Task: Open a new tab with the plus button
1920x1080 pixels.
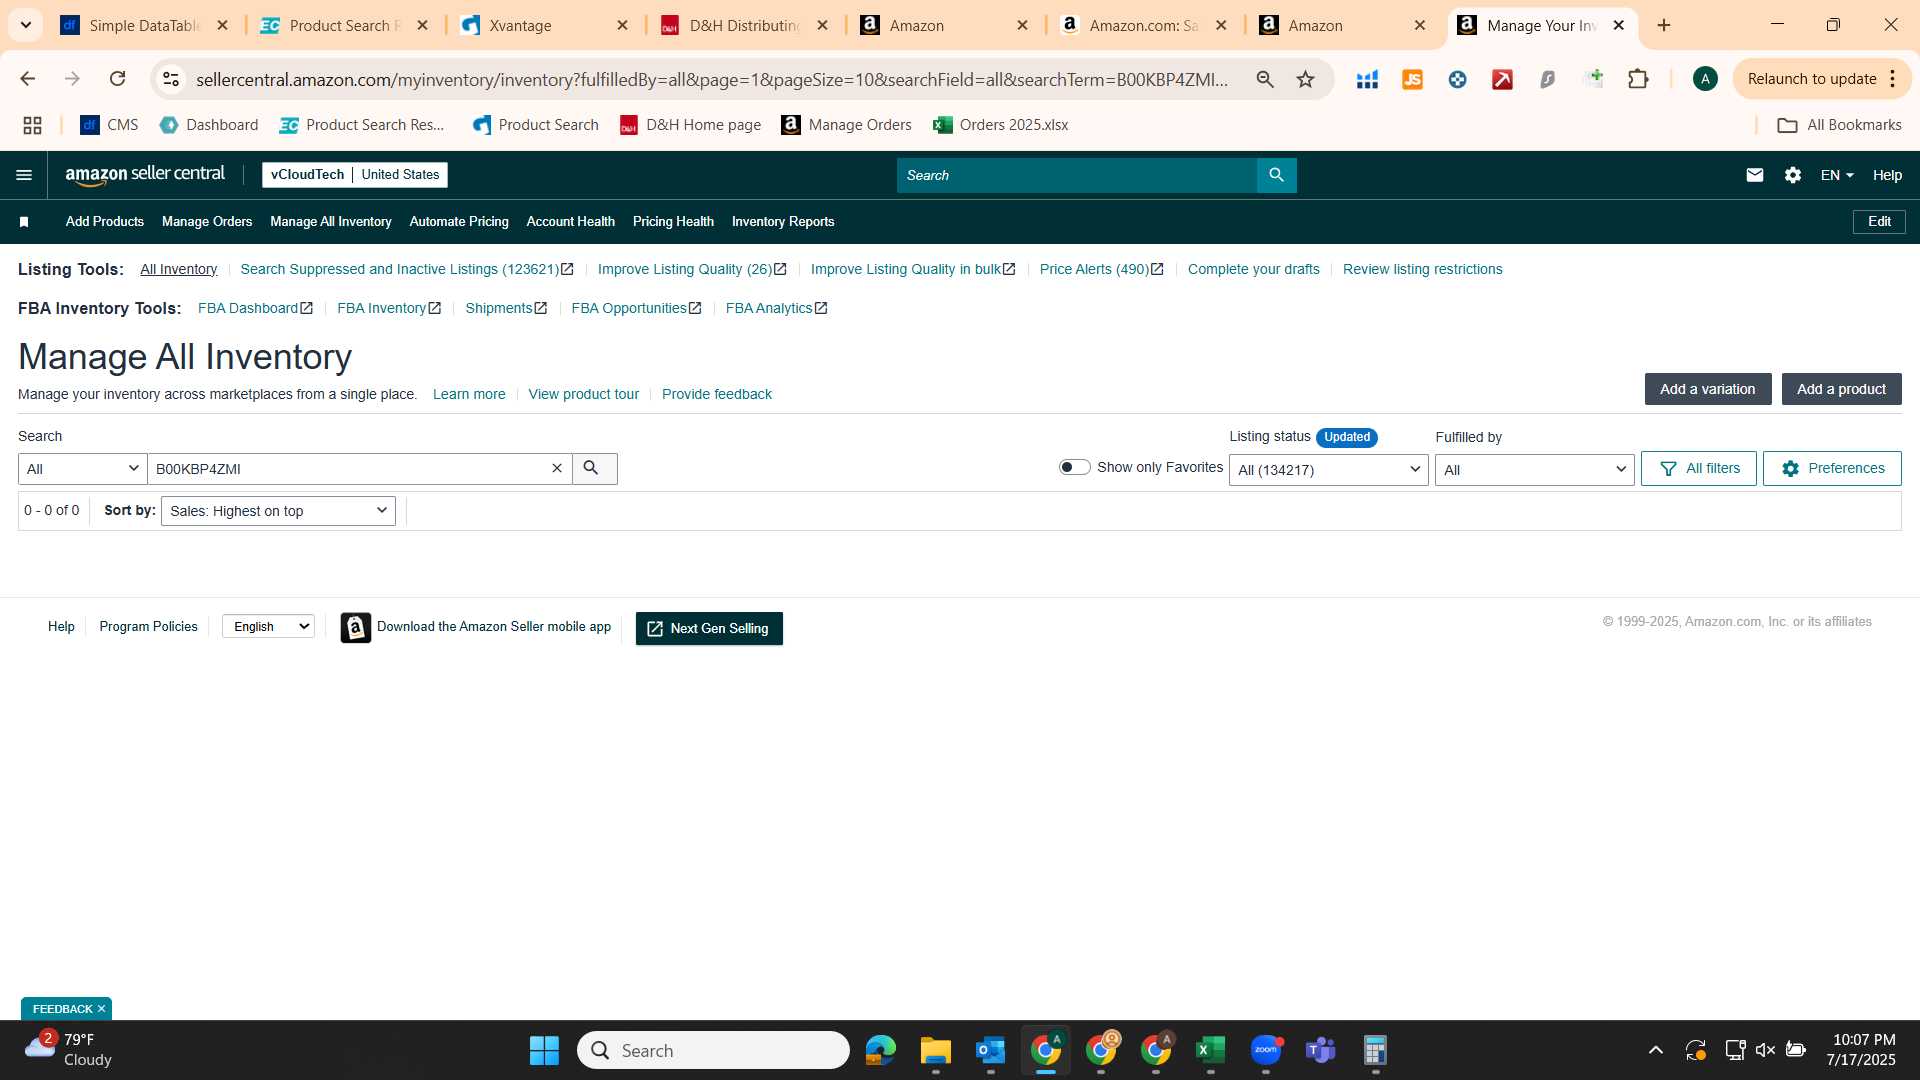Action: pos(1664,25)
